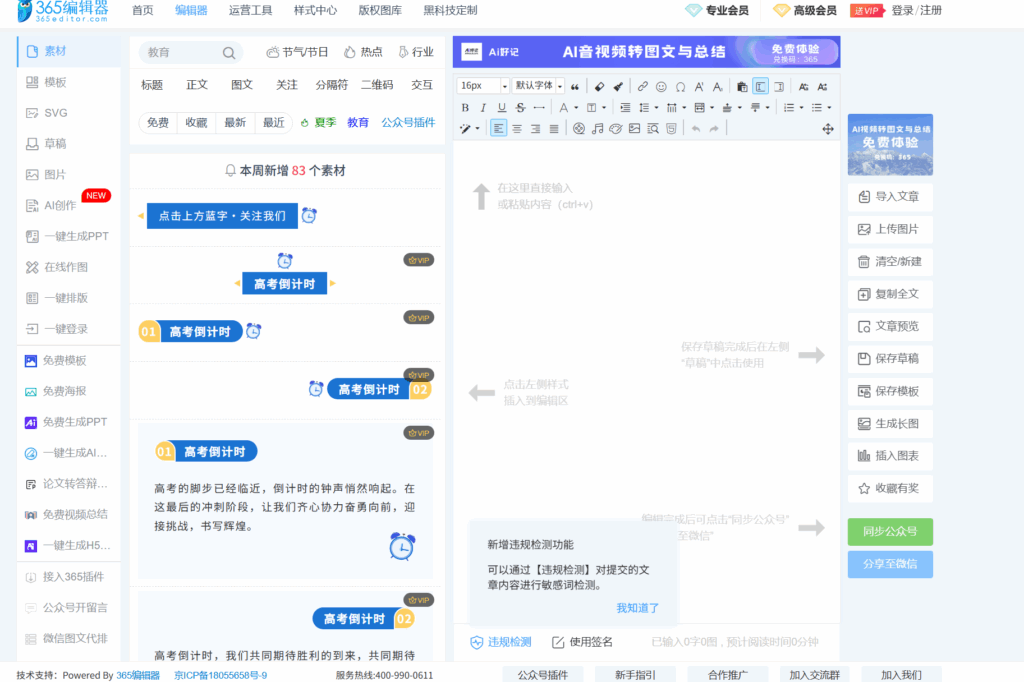Viewport: 1024px width, 682px height.
Task: Redo the last edit
Action: coord(714,129)
